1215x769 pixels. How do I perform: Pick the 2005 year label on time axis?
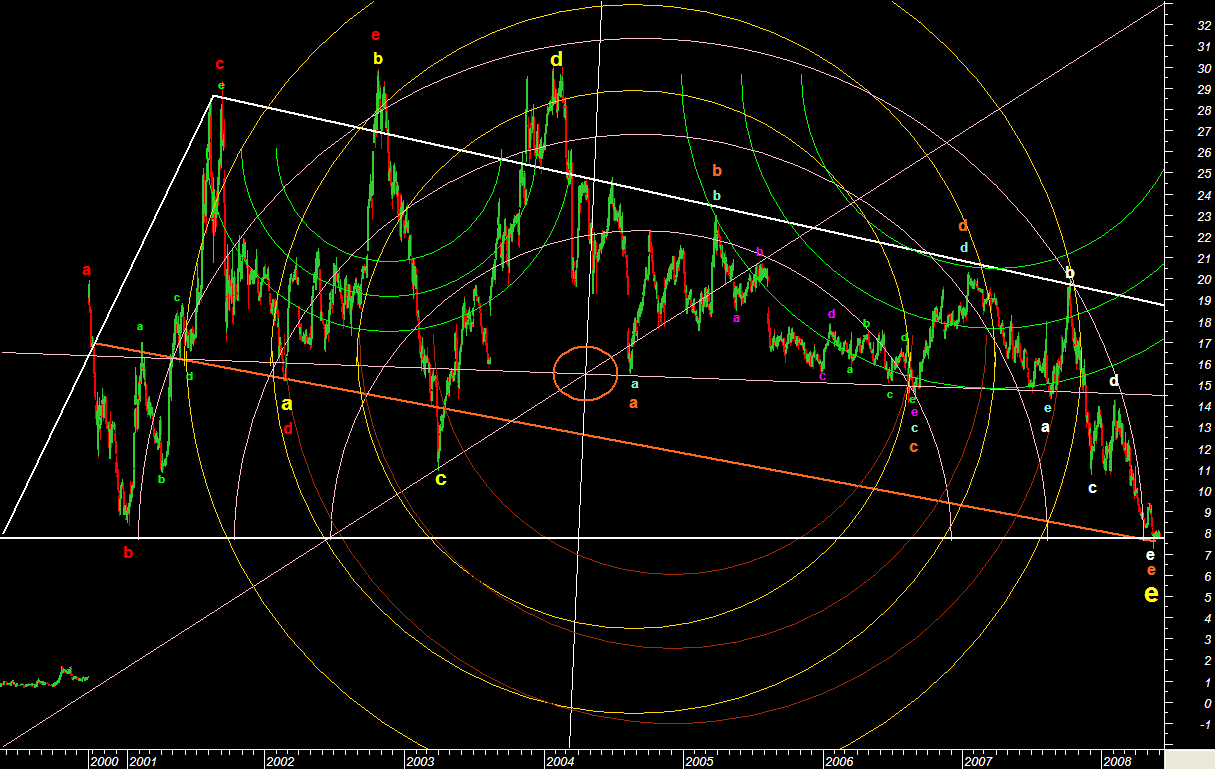700,761
